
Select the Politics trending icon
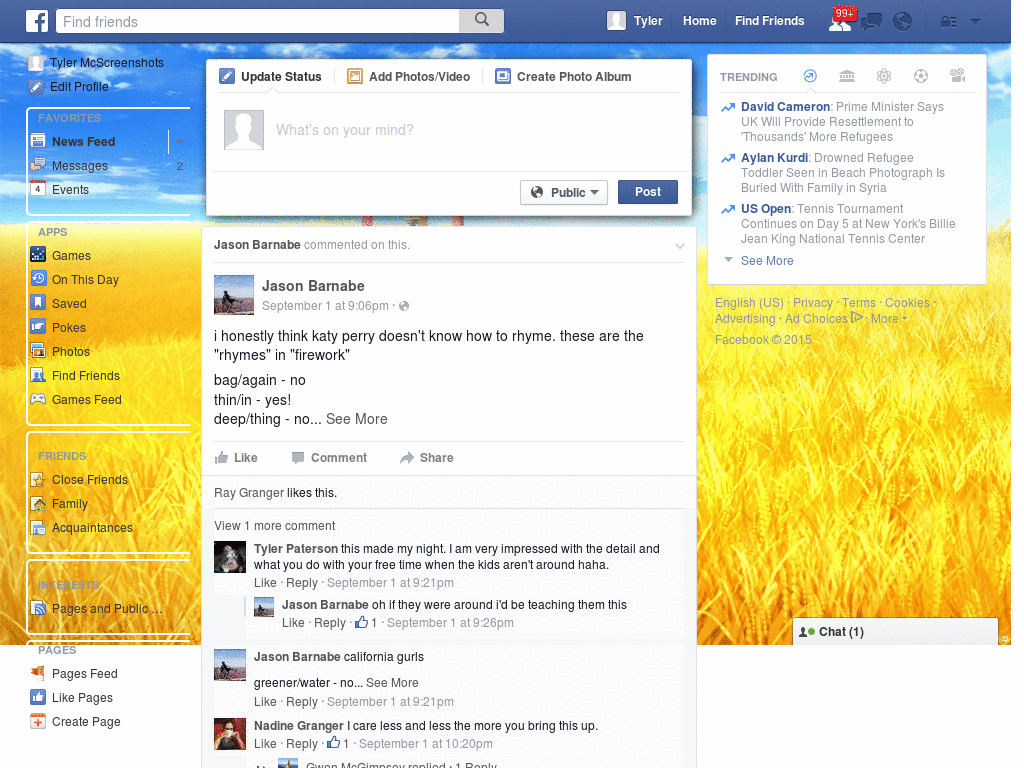pos(847,76)
